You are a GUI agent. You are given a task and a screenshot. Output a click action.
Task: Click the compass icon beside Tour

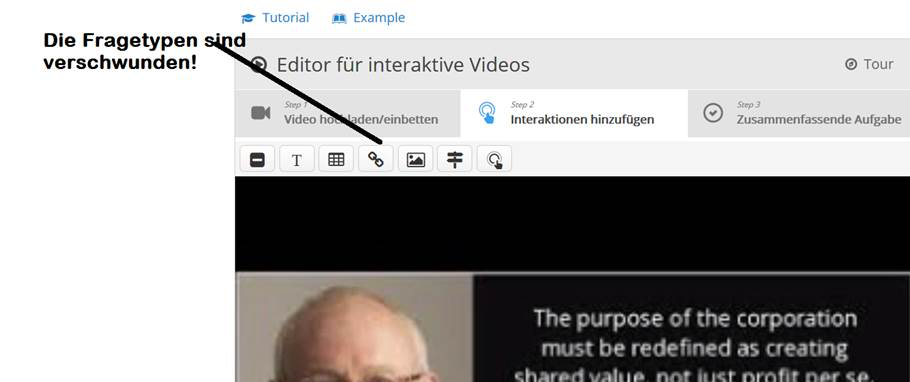point(851,64)
